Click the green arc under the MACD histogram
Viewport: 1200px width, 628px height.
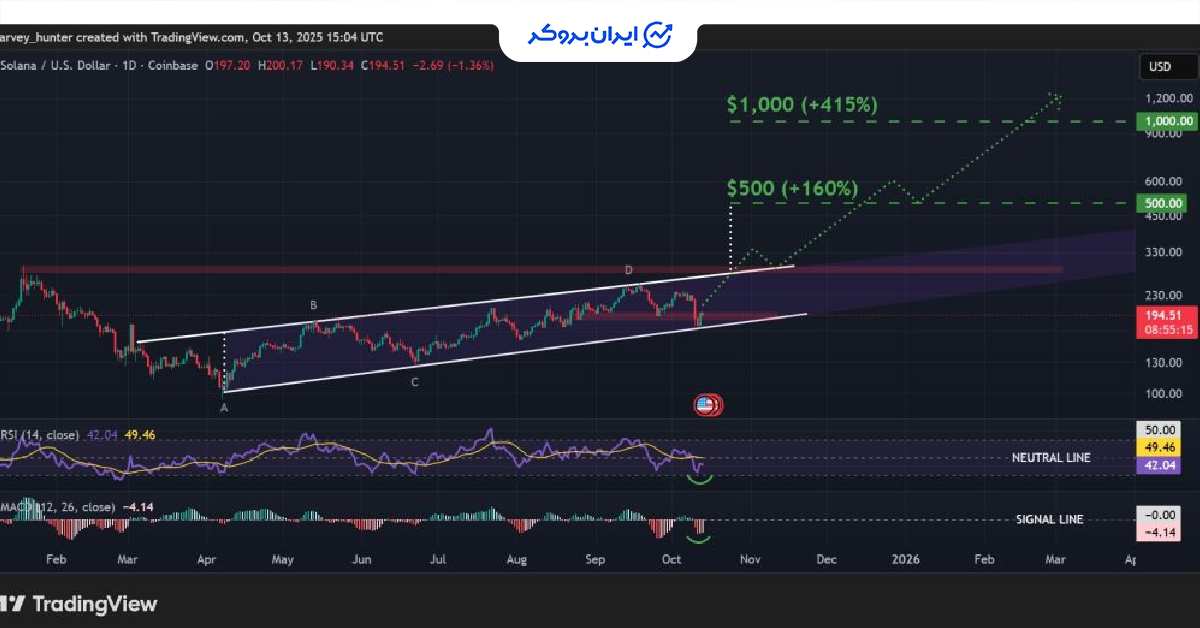point(698,540)
